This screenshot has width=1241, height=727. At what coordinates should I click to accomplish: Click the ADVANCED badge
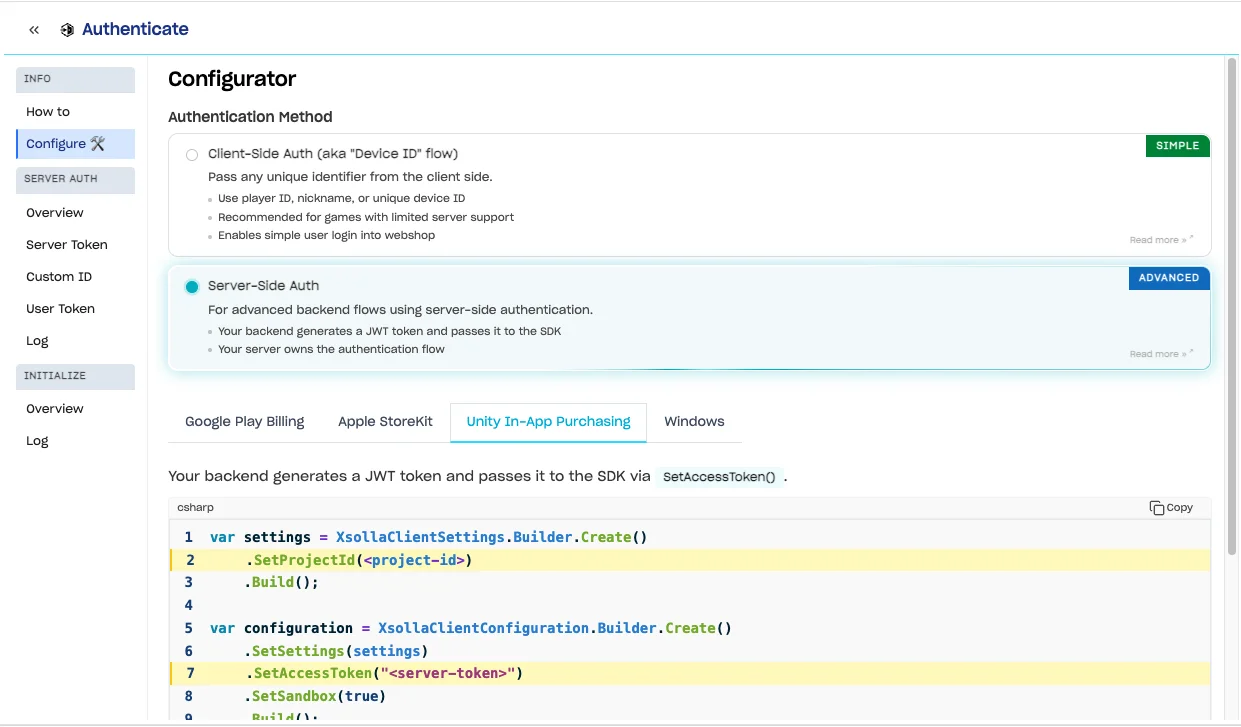(1169, 278)
